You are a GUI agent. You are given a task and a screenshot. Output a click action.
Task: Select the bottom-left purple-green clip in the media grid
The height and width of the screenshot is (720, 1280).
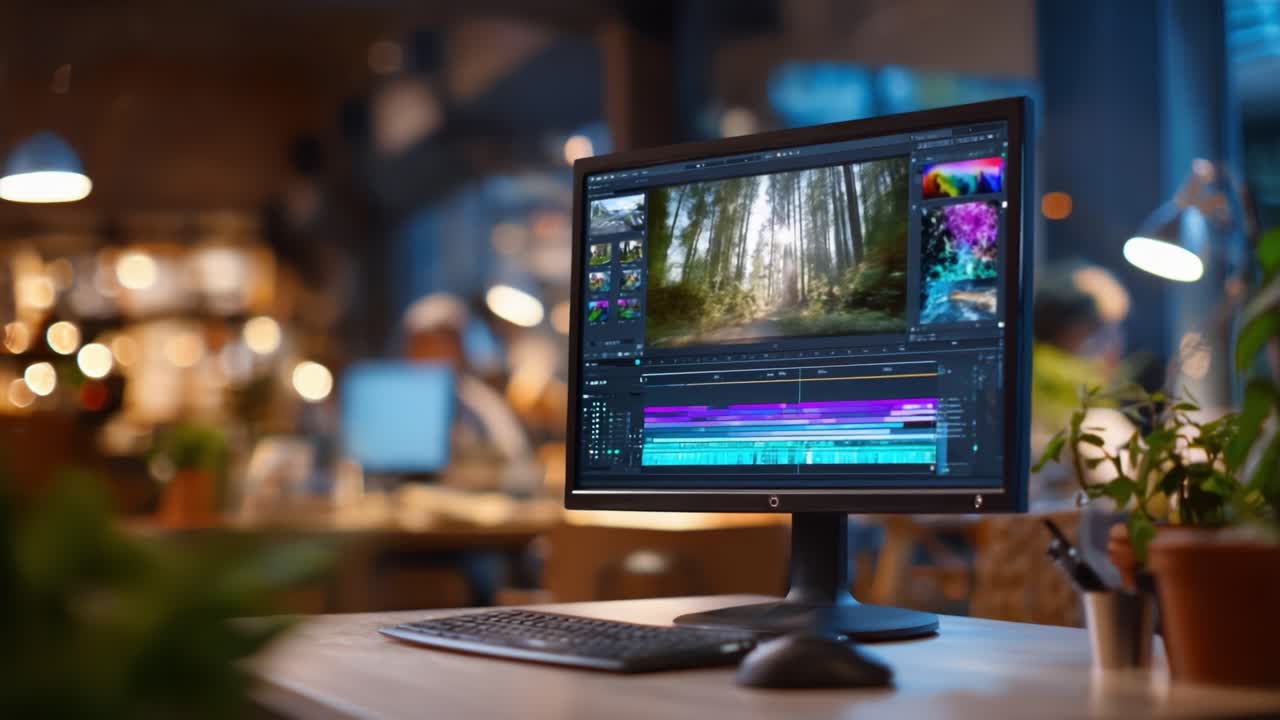tap(599, 312)
